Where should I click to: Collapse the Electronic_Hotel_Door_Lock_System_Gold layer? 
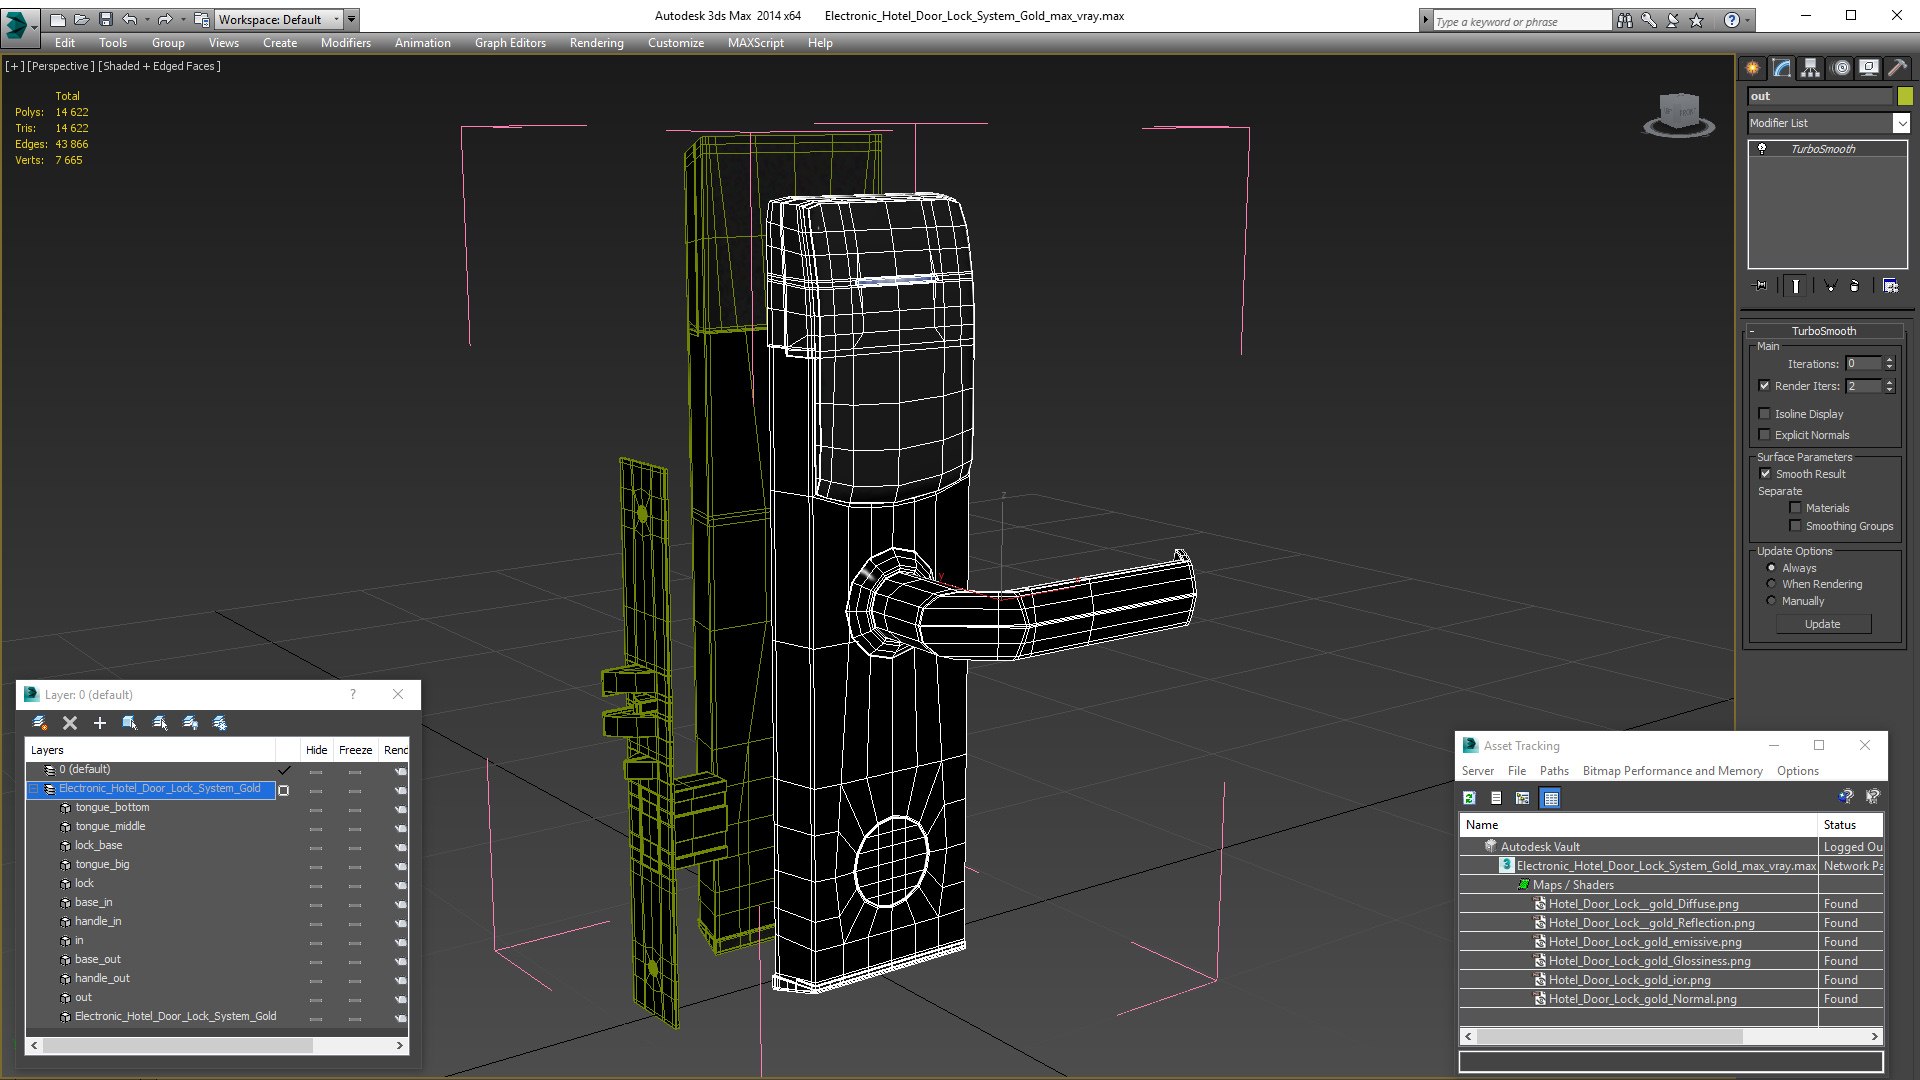33,789
